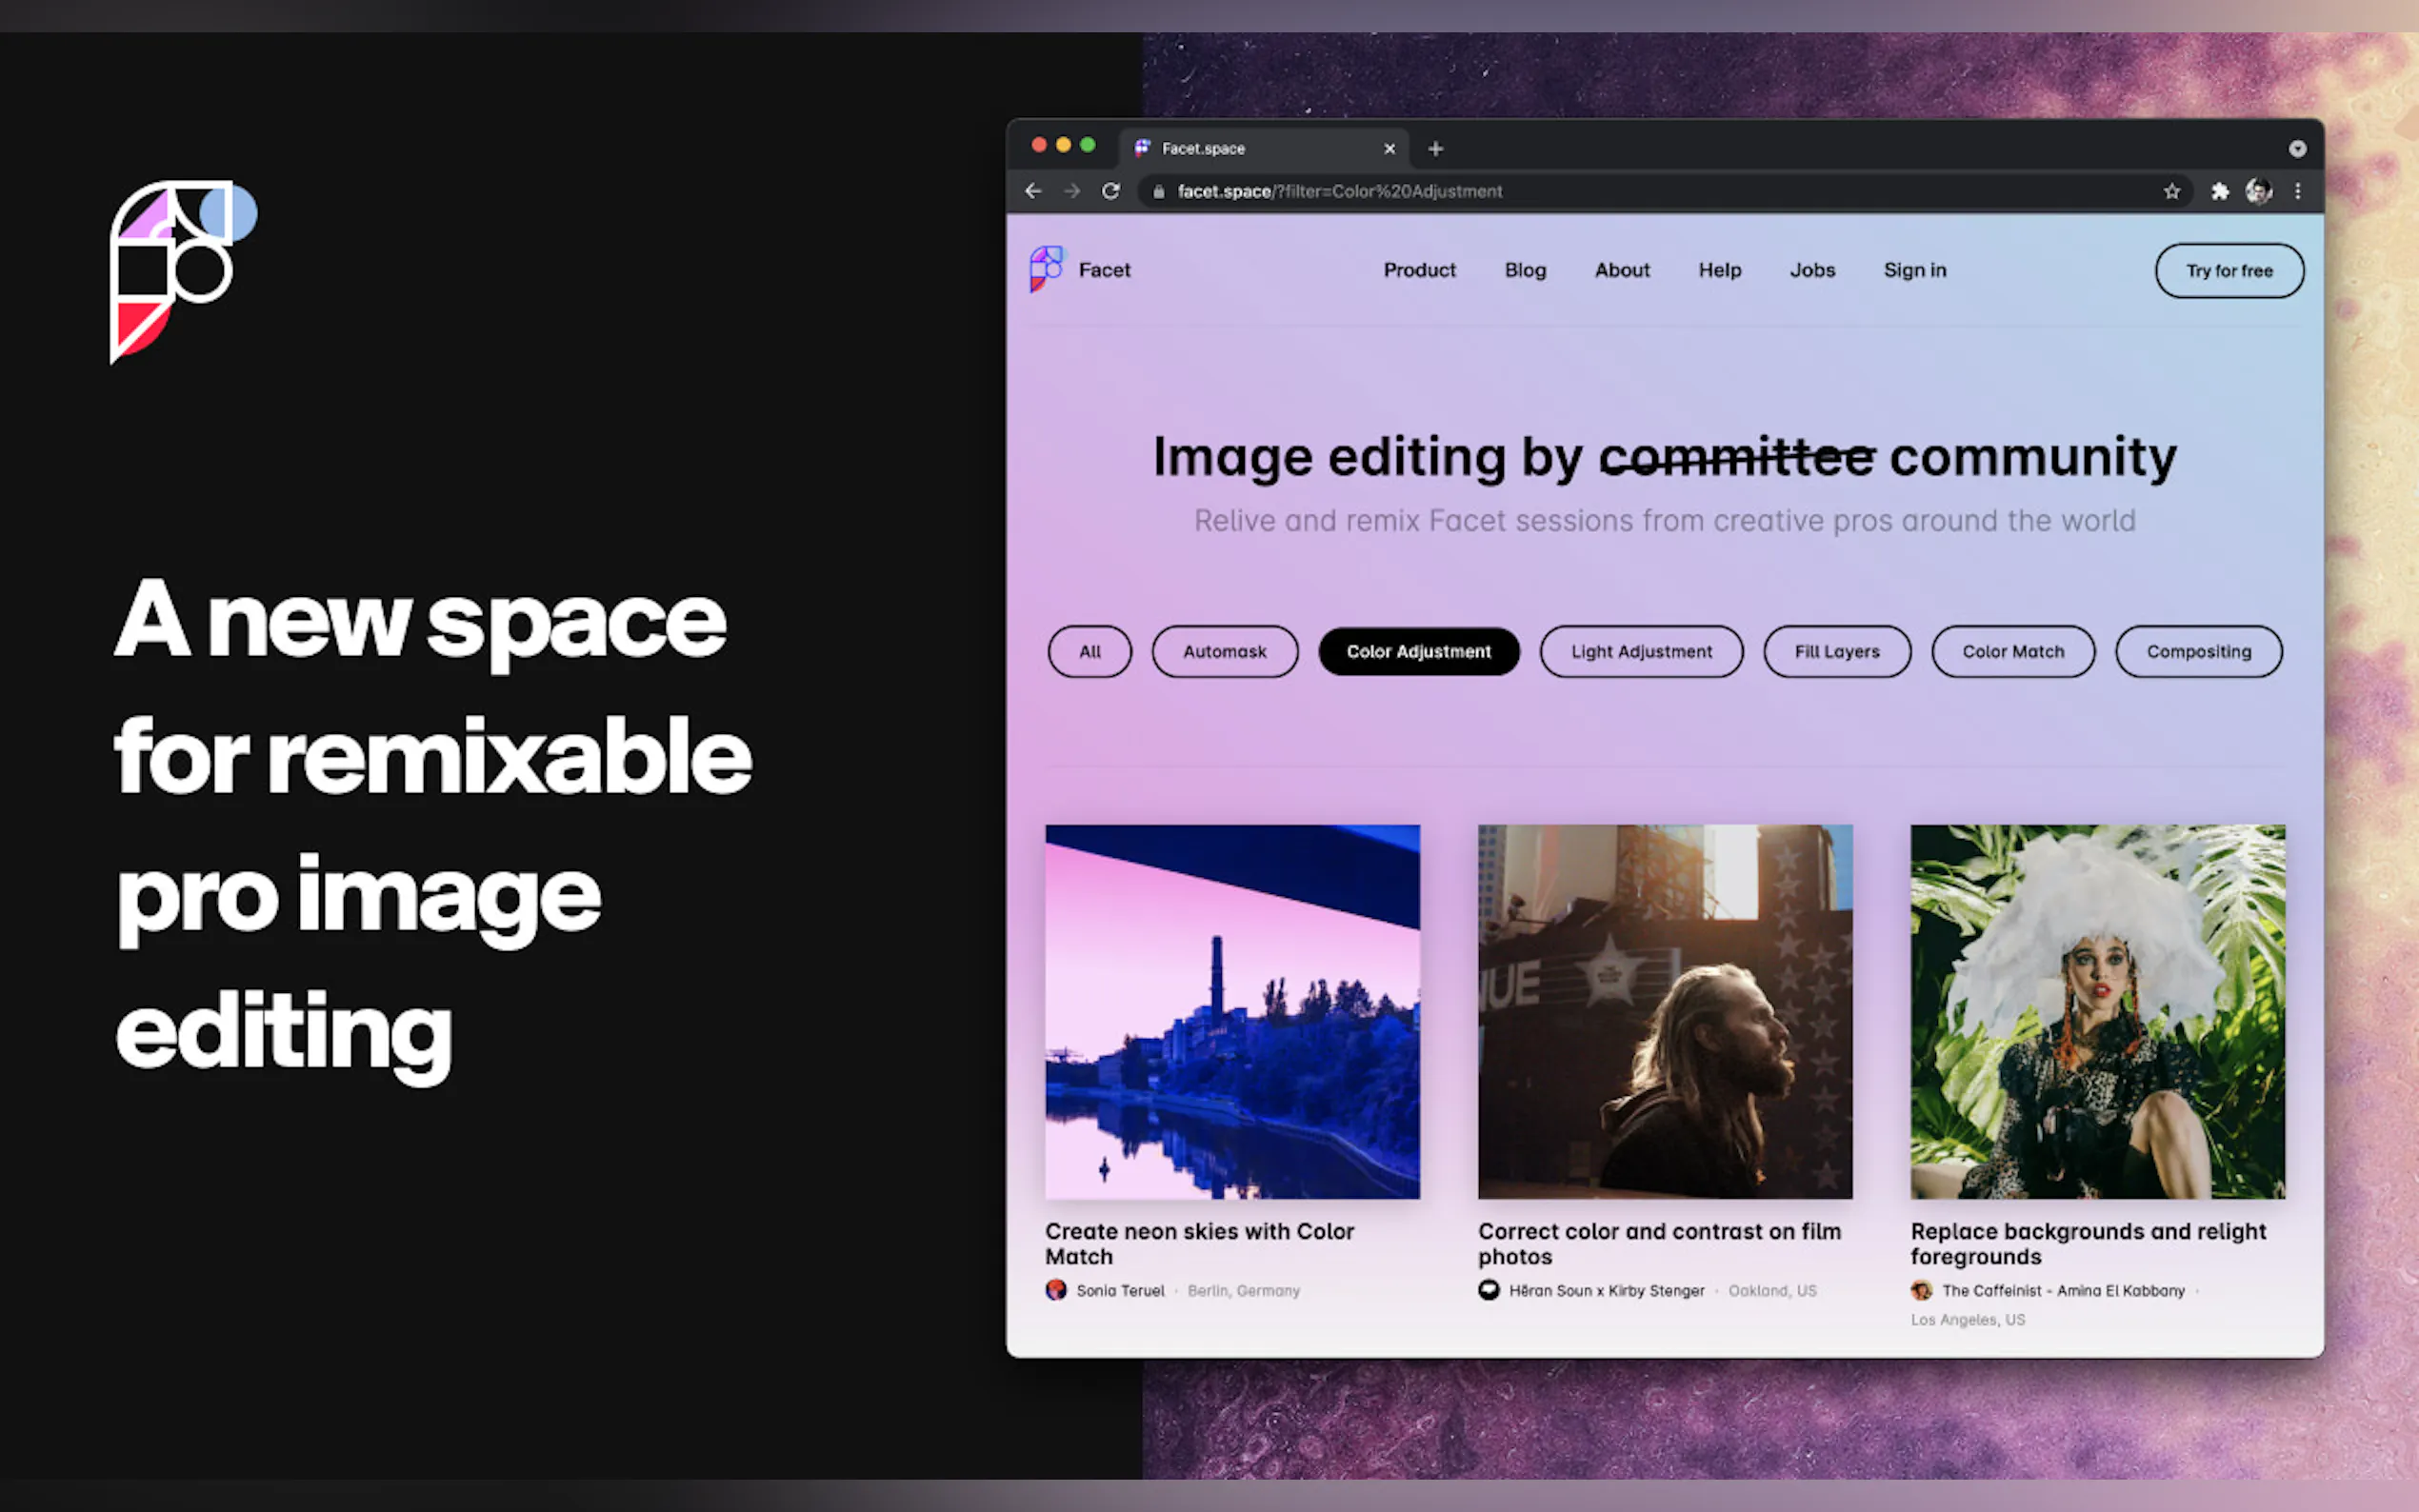Open Chrome three-dot menu
The width and height of the screenshot is (2419, 1512).
[x=2297, y=191]
